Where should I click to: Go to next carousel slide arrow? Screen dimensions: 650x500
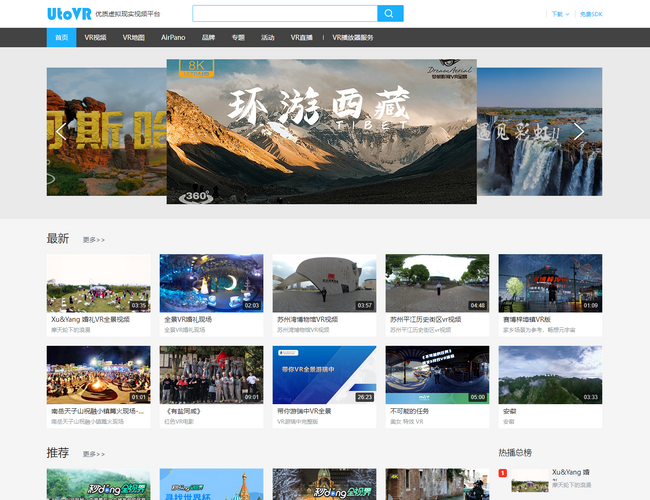(x=578, y=131)
